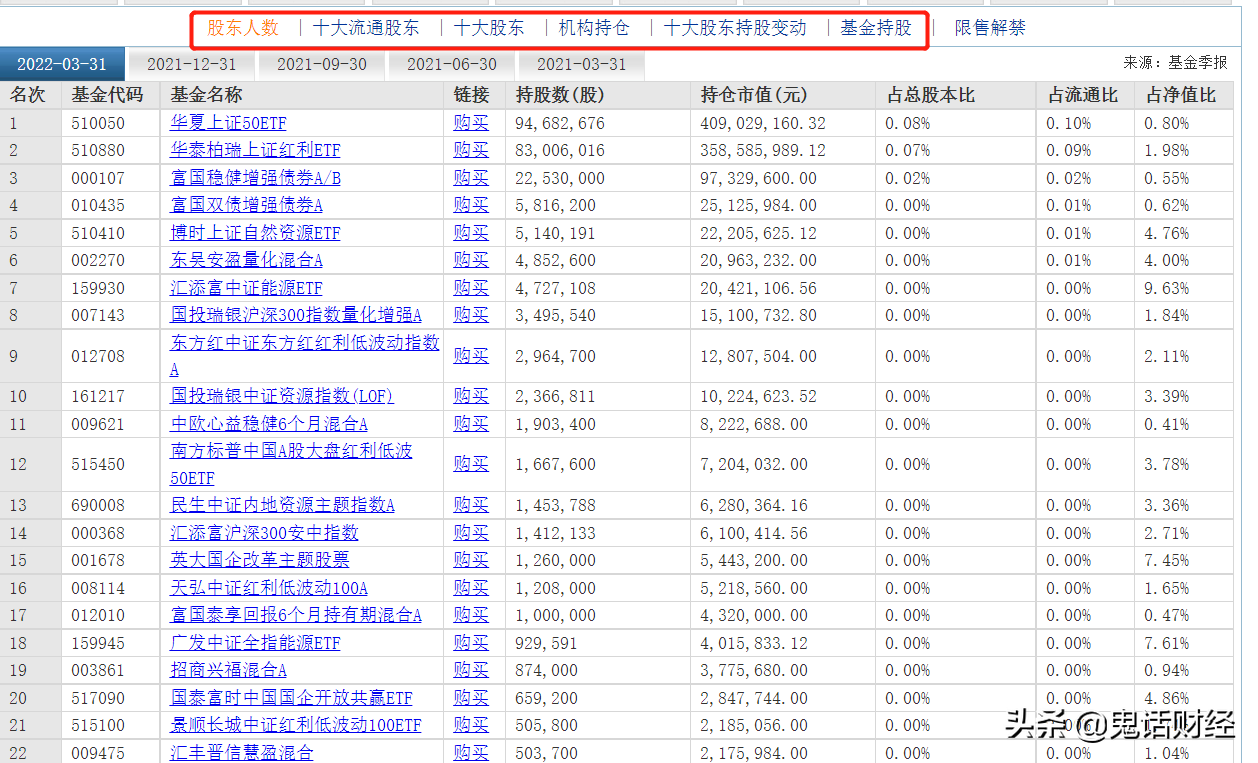Switch to 2021-09-30 report date
1258x763 pixels.
point(322,64)
